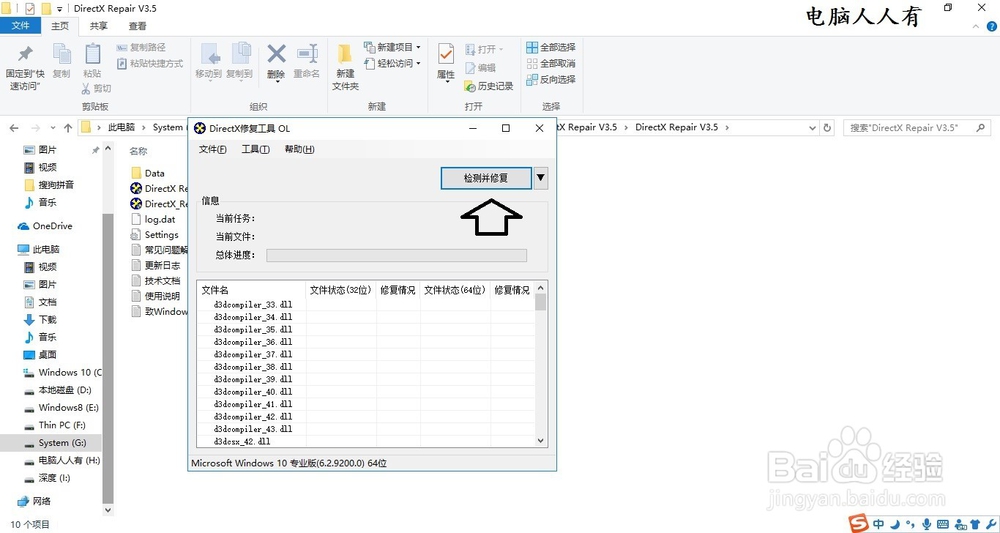Click the properties checkmark icon in title bar
Screen dimensions: 1000x533
29,9
